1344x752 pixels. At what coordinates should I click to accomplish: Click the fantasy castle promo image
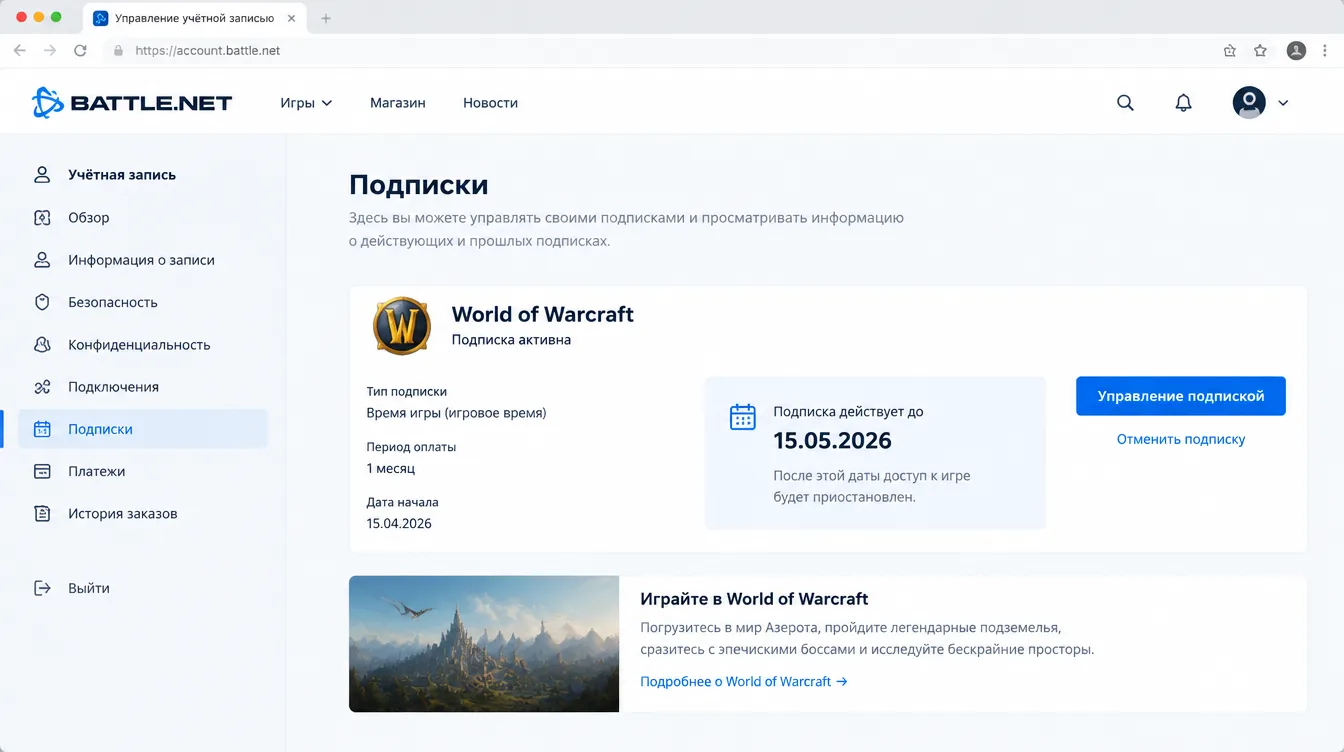coord(484,644)
